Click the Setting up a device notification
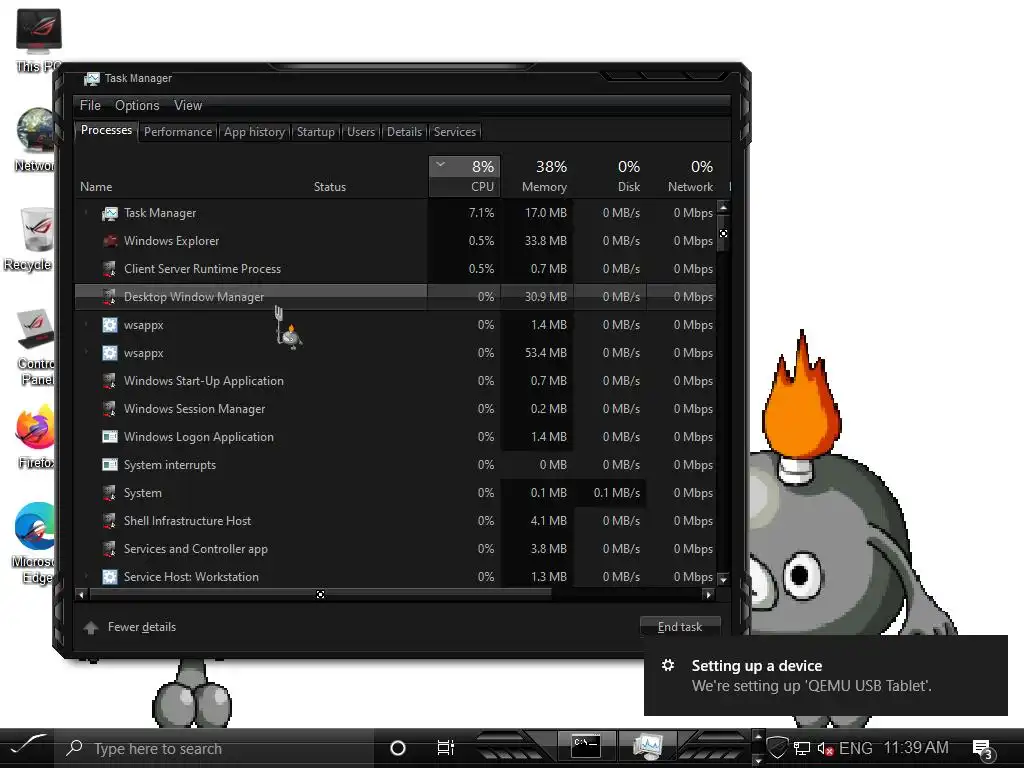The height and width of the screenshot is (768, 1024). [825, 675]
